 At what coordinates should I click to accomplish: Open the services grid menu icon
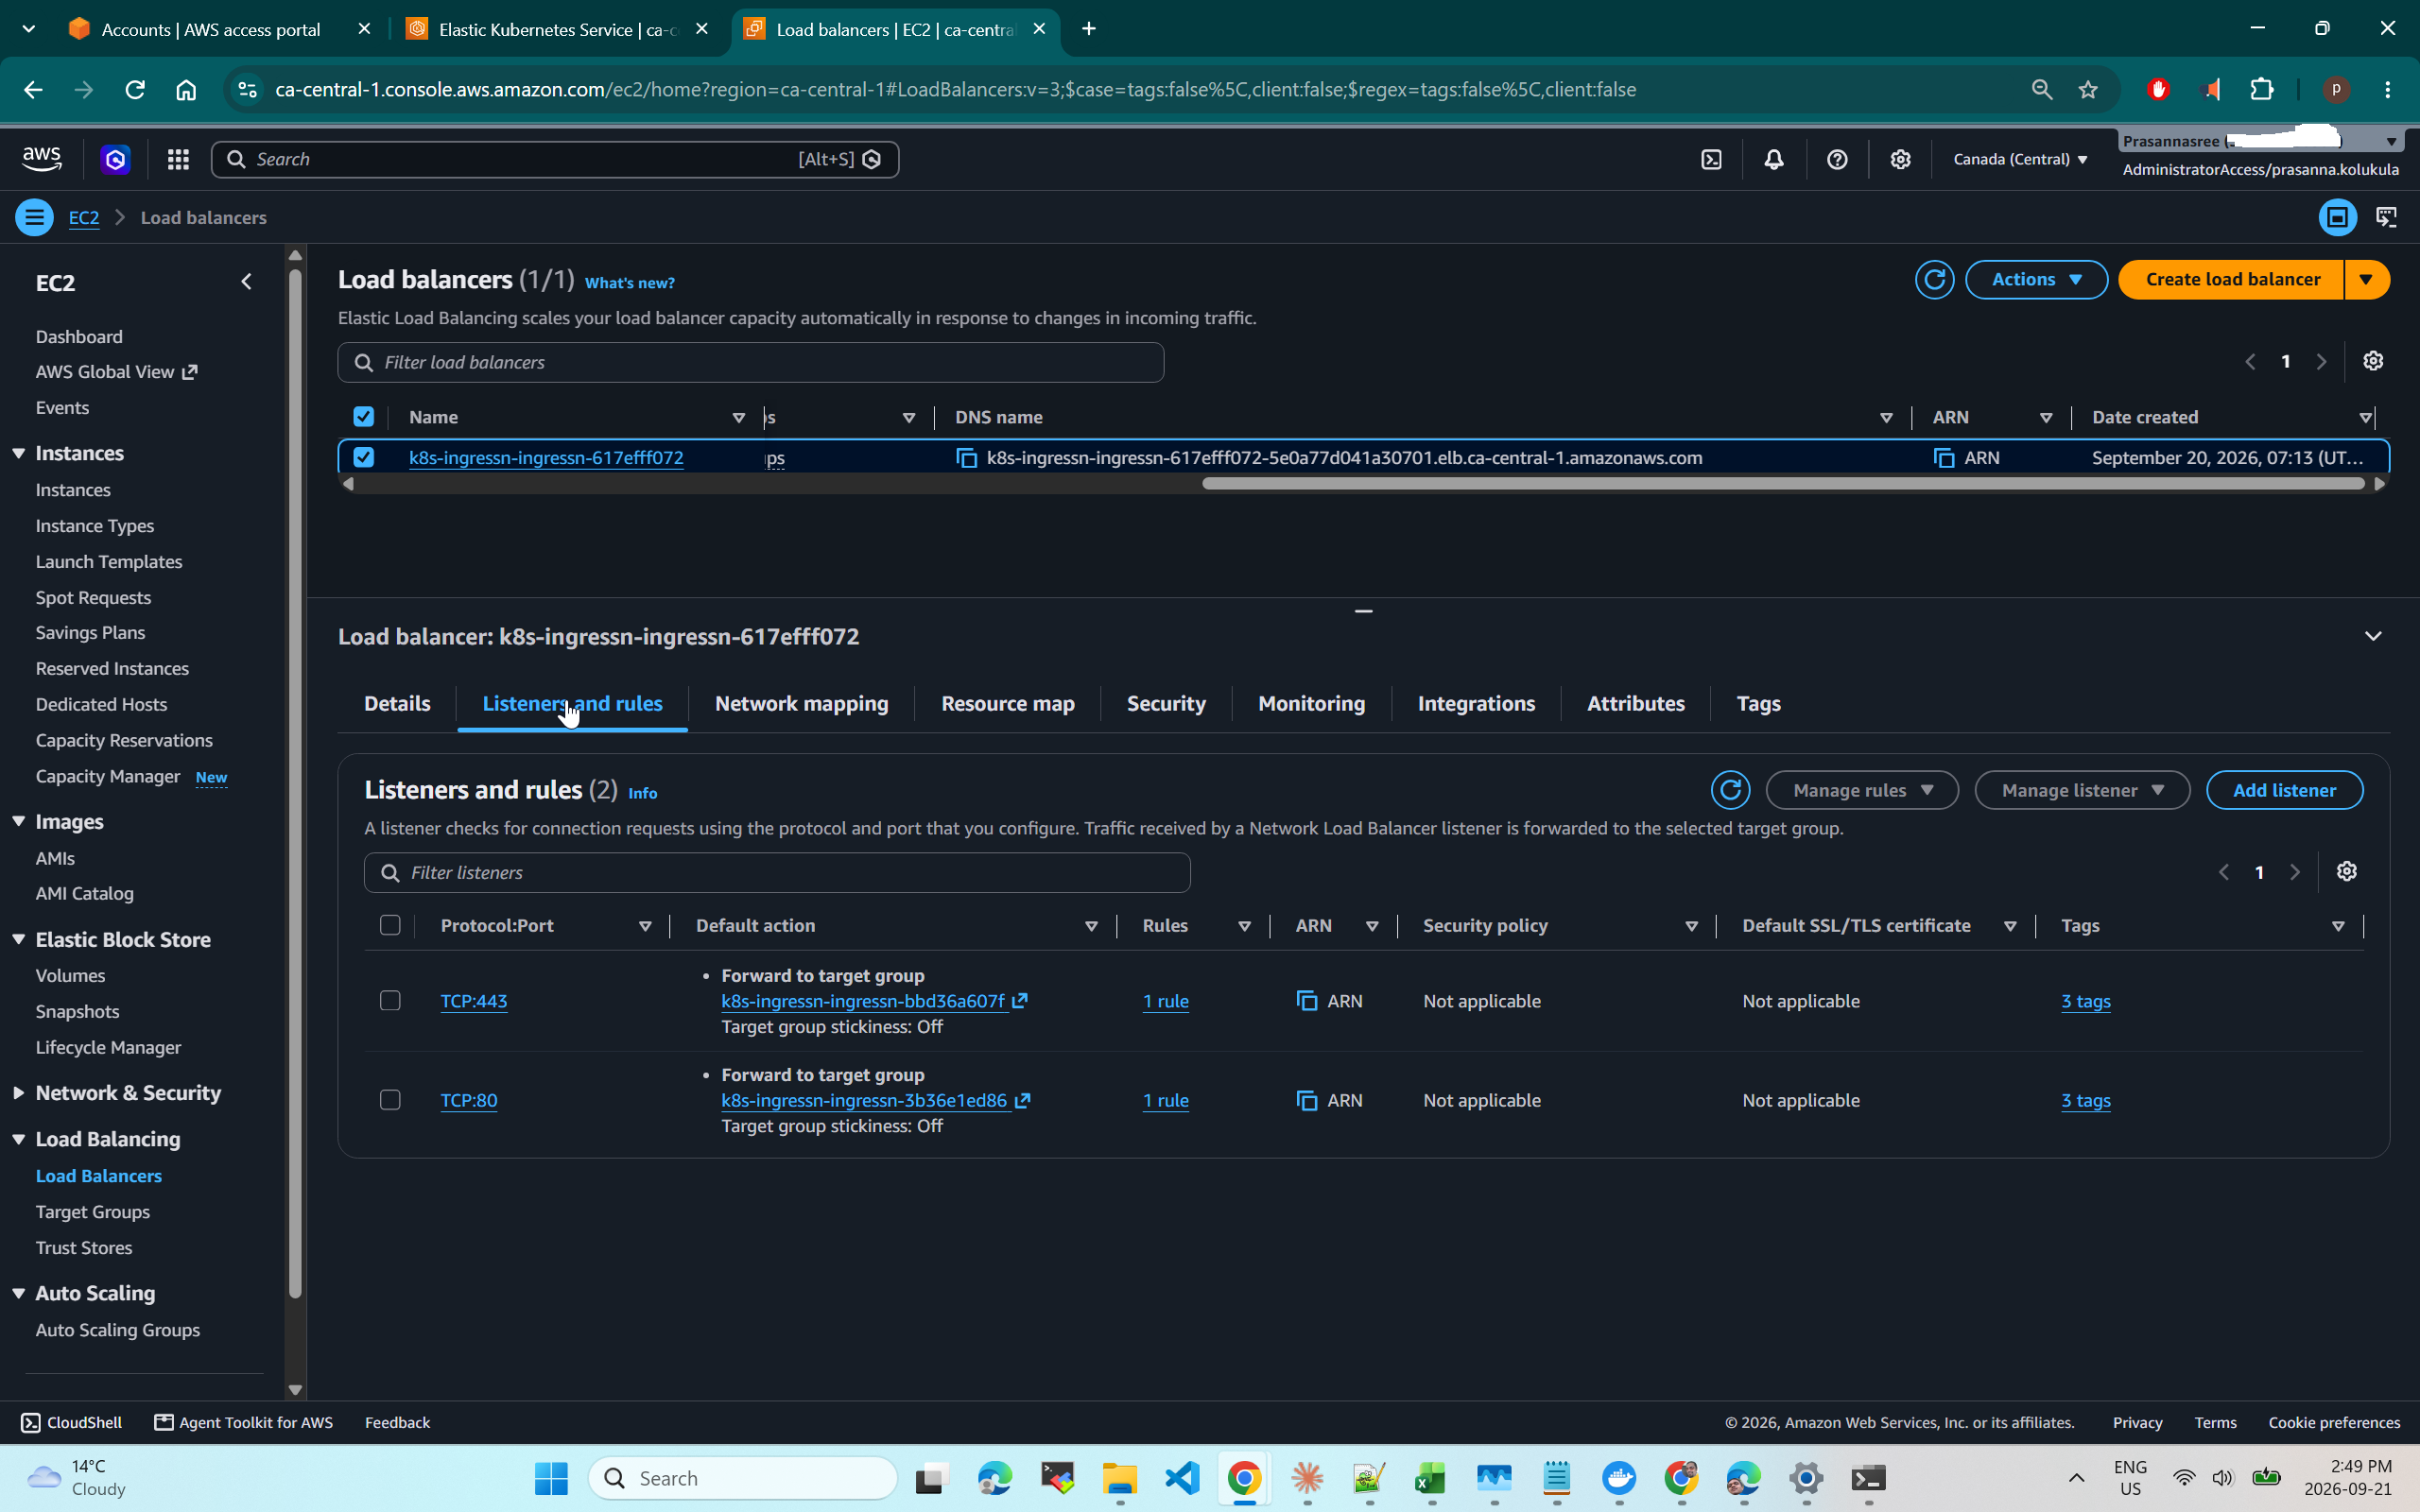tap(178, 159)
